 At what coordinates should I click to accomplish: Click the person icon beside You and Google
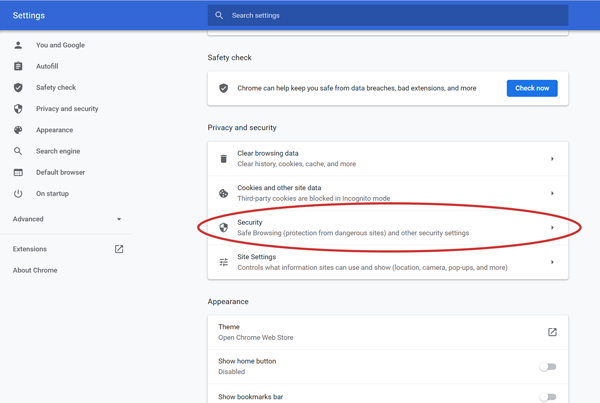click(x=18, y=45)
